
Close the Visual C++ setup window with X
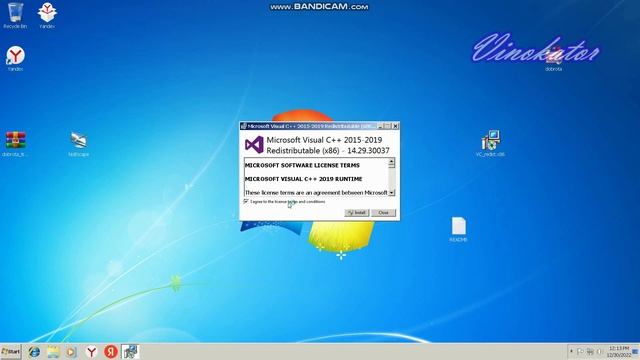pyautogui.click(x=395, y=126)
